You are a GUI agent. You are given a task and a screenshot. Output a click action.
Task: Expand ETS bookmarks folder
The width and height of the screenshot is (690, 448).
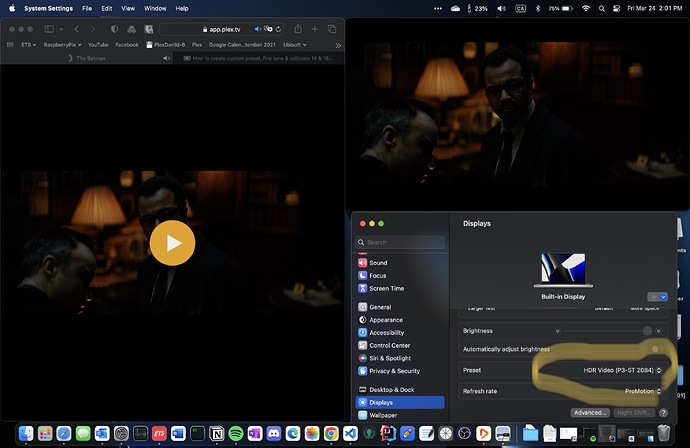[29, 45]
